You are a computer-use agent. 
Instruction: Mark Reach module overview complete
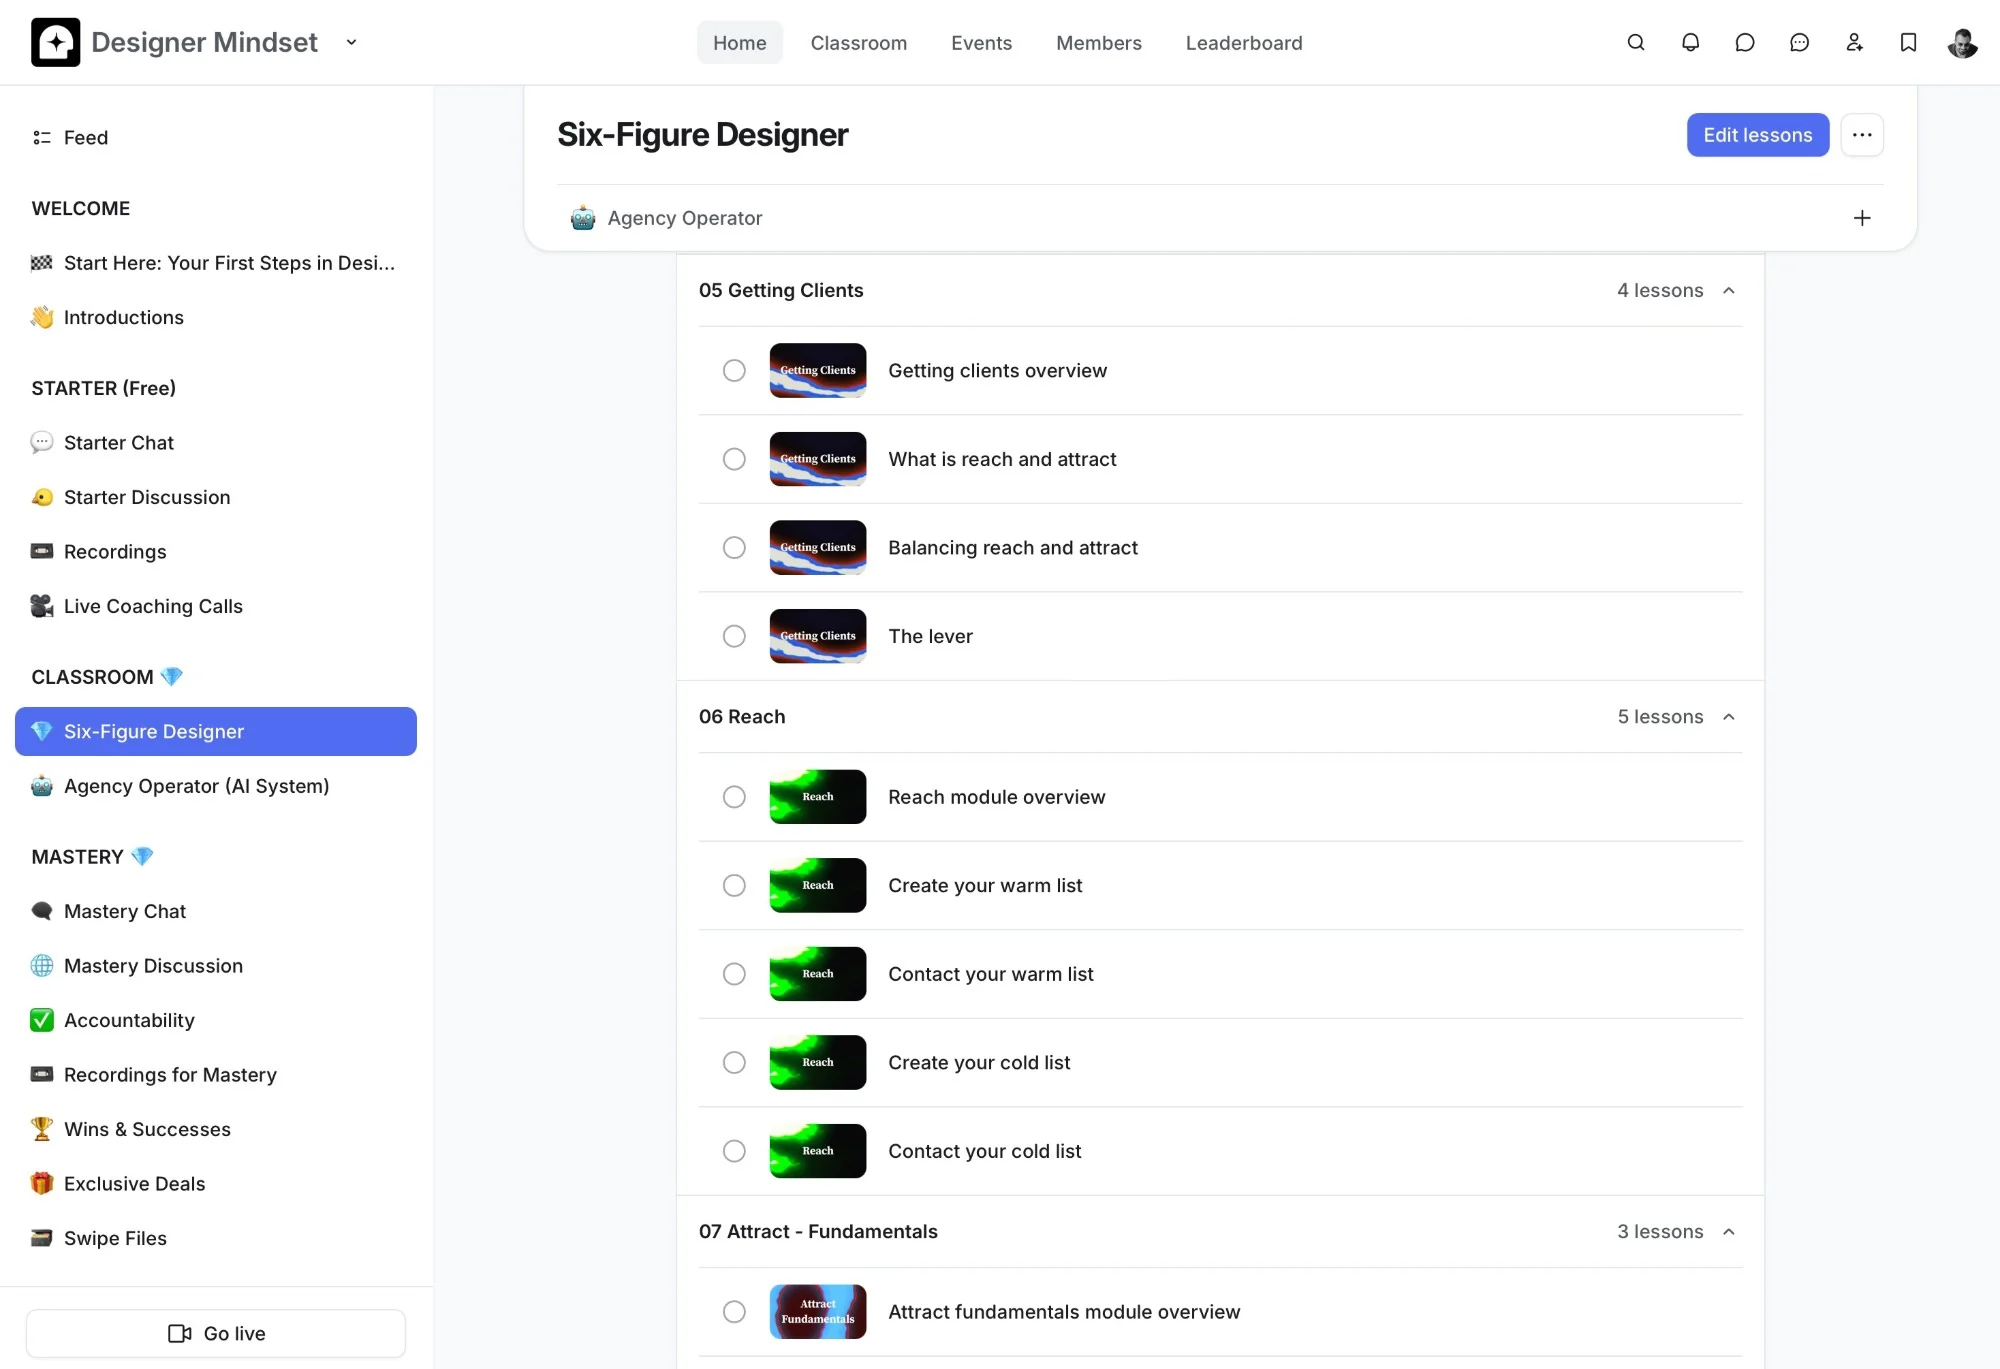(x=734, y=797)
